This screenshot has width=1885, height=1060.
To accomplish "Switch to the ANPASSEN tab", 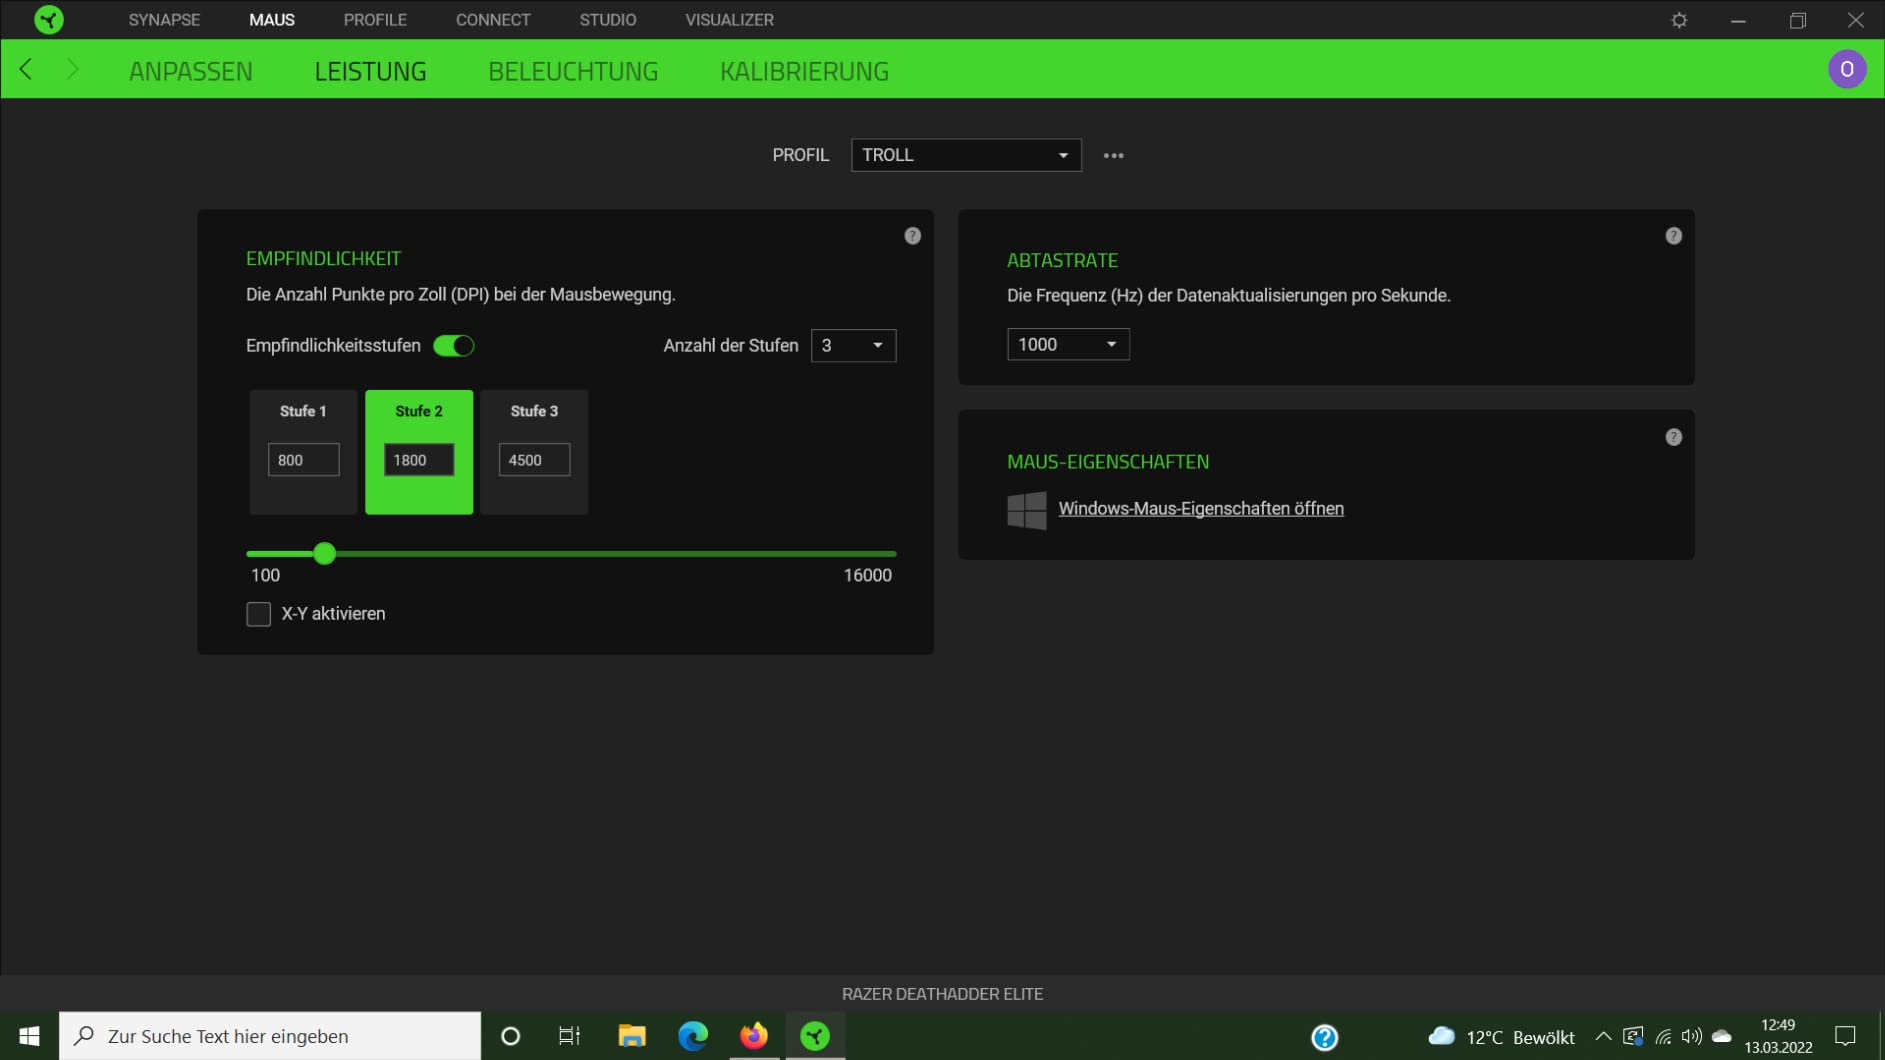I will (191, 71).
